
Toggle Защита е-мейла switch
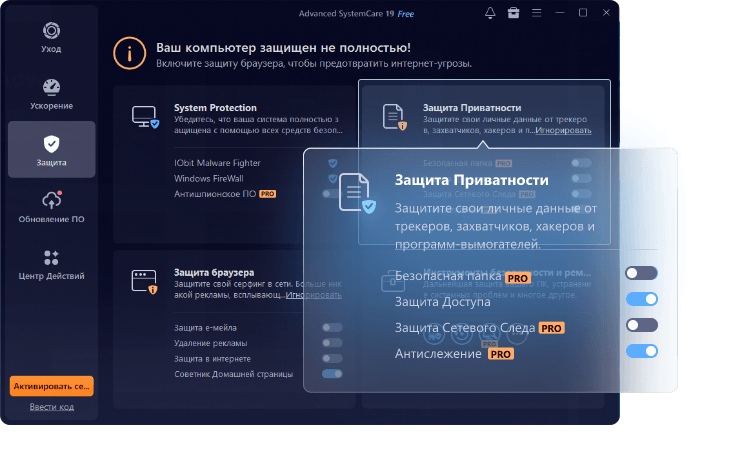coord(332,328)
